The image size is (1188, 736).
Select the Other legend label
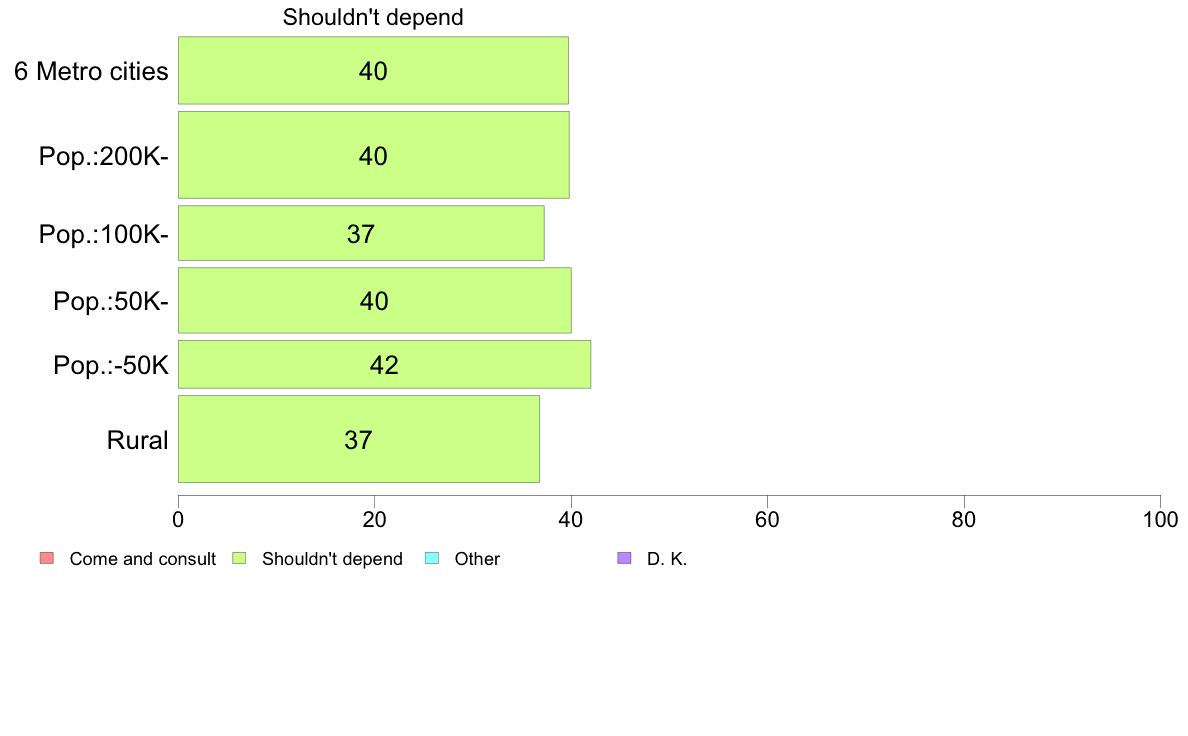[x=477, y=559]
